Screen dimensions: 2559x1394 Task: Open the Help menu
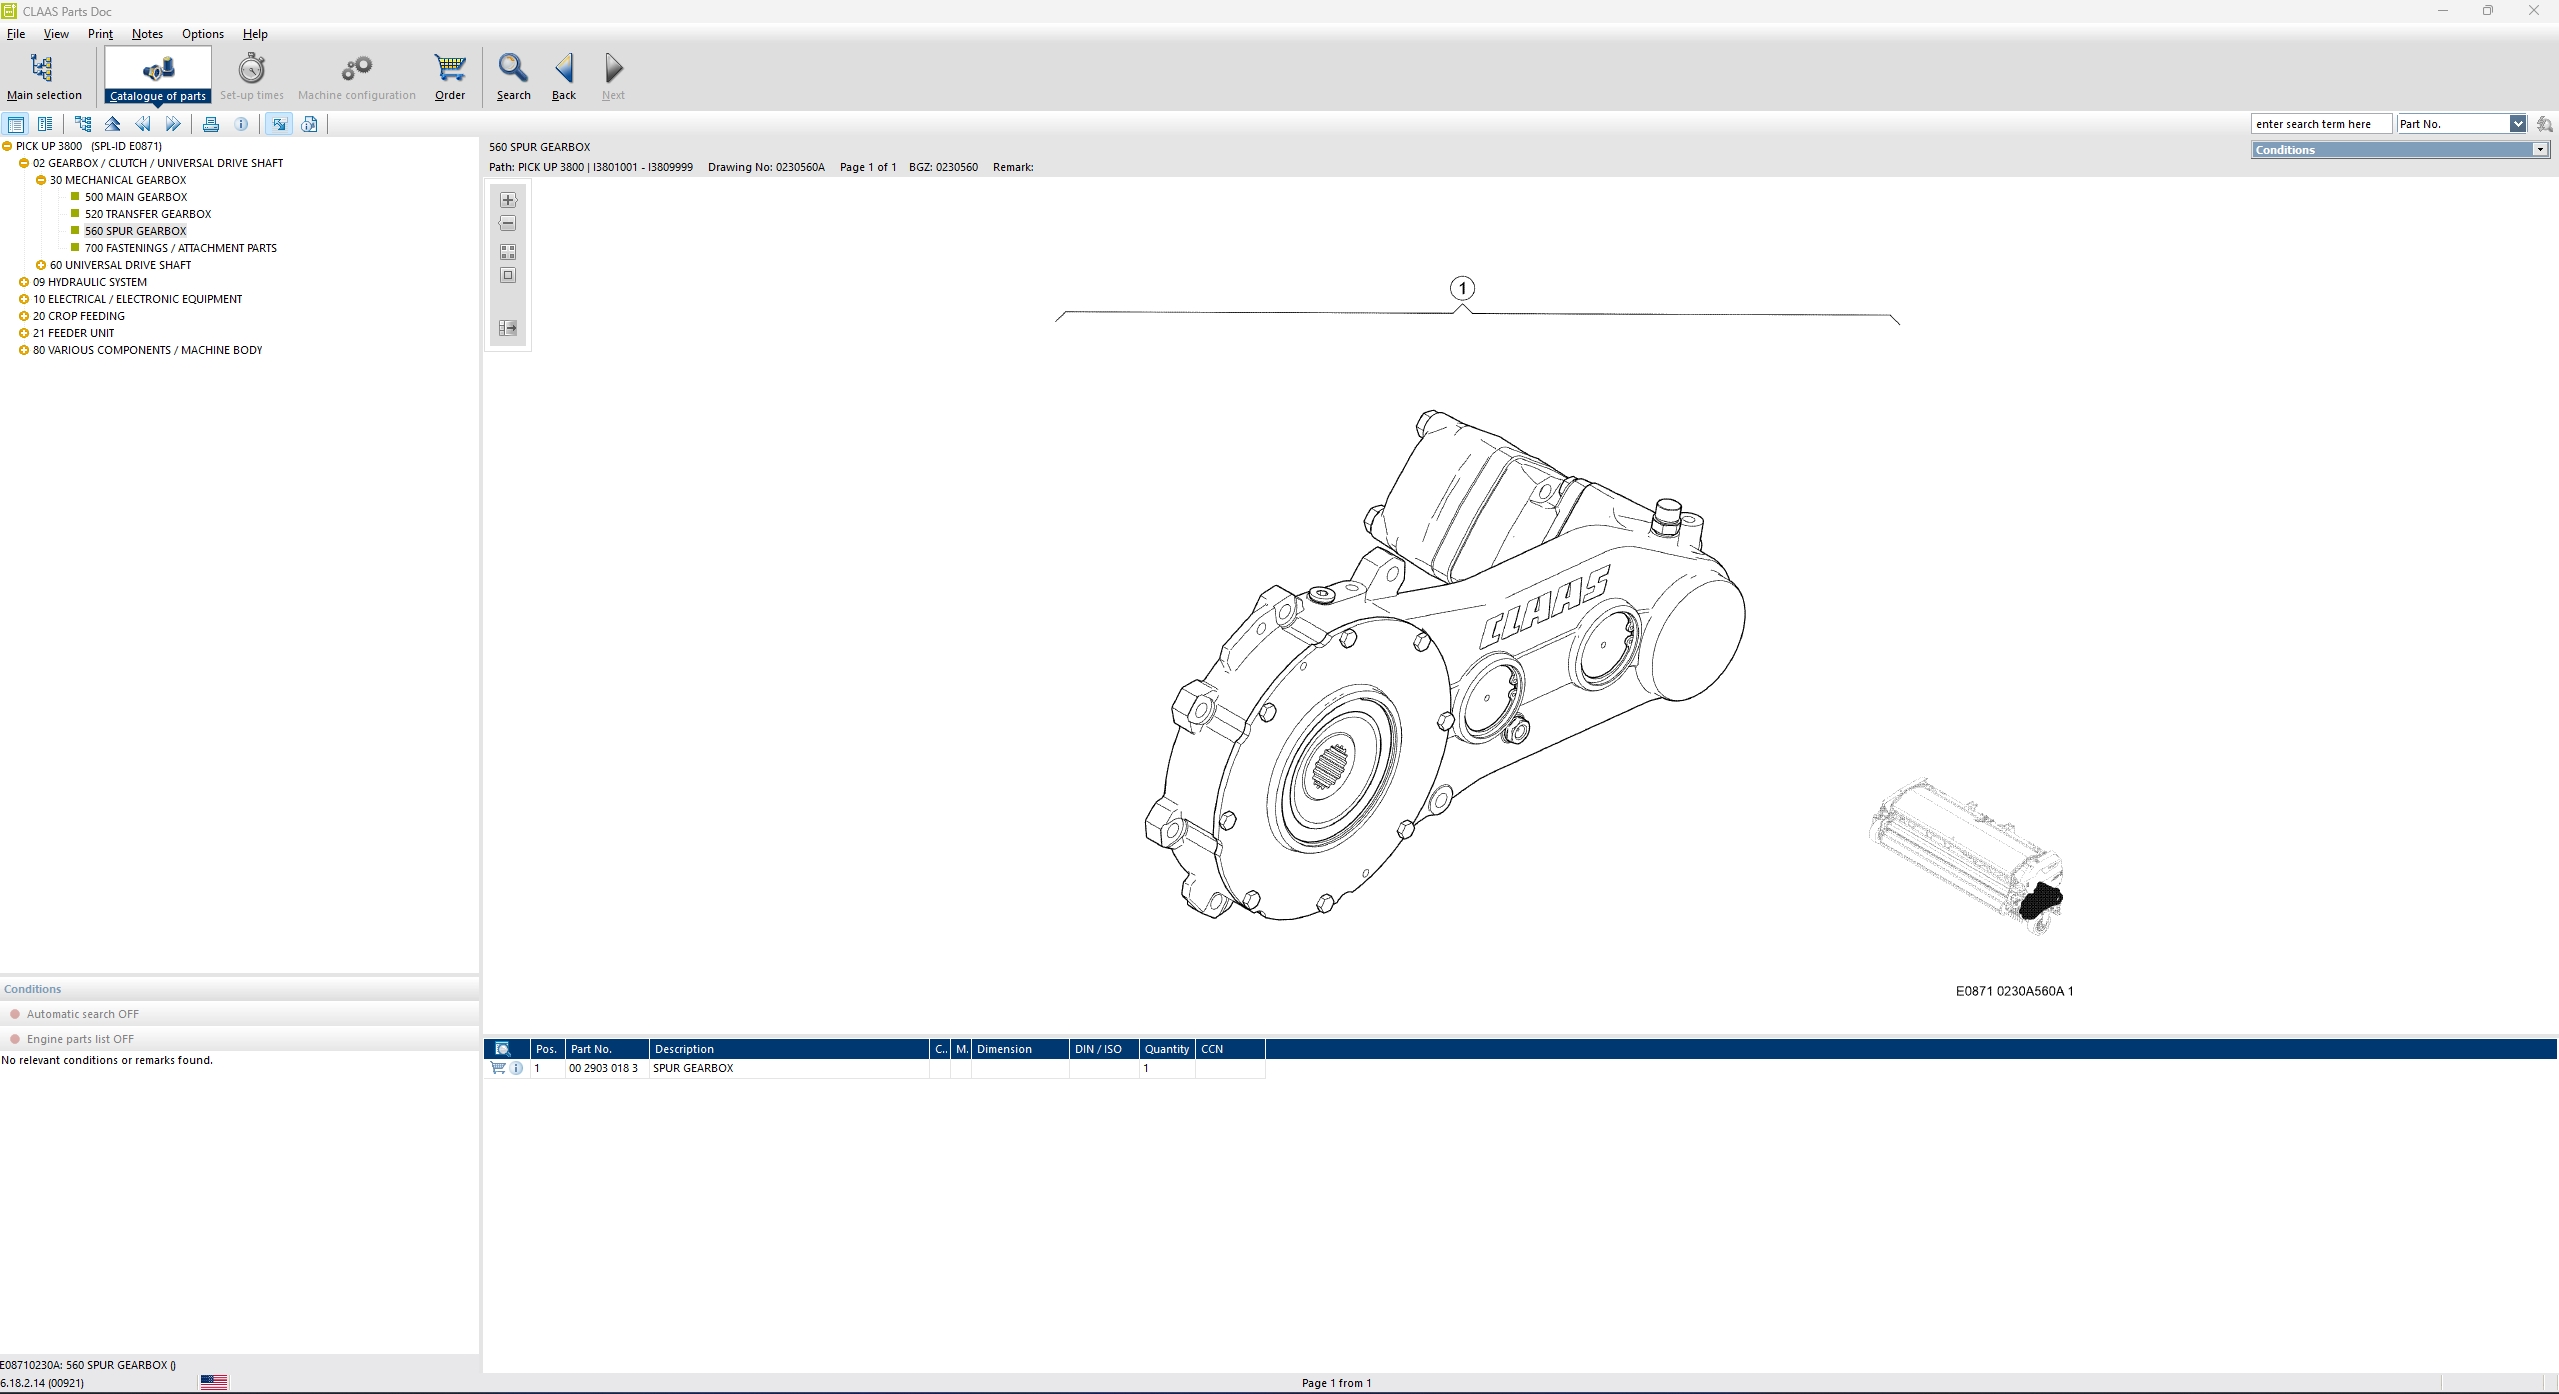click(255, 34)
